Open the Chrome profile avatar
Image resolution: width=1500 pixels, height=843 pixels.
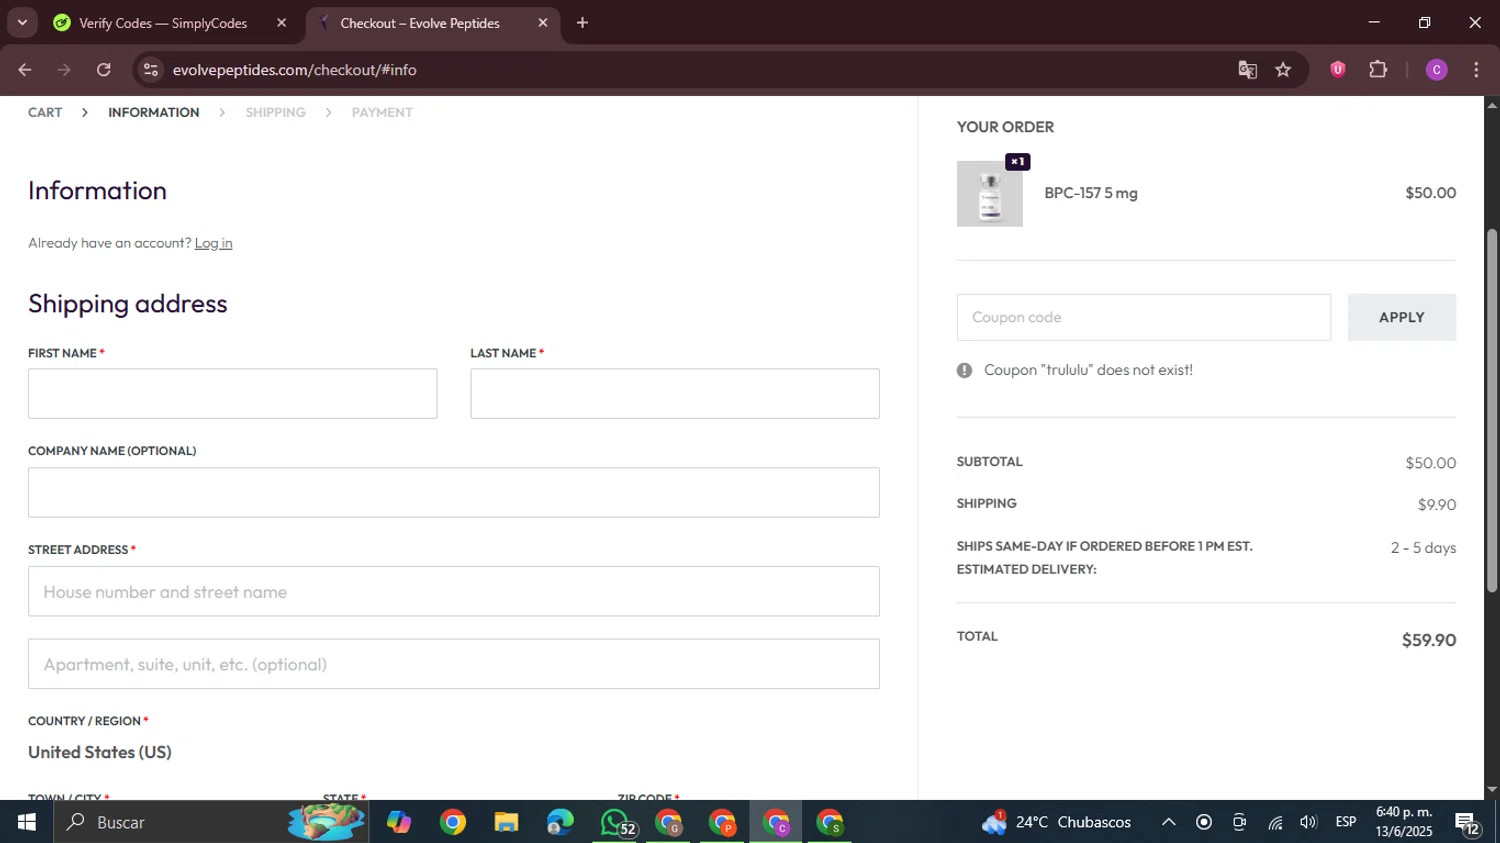point(1436,70)
